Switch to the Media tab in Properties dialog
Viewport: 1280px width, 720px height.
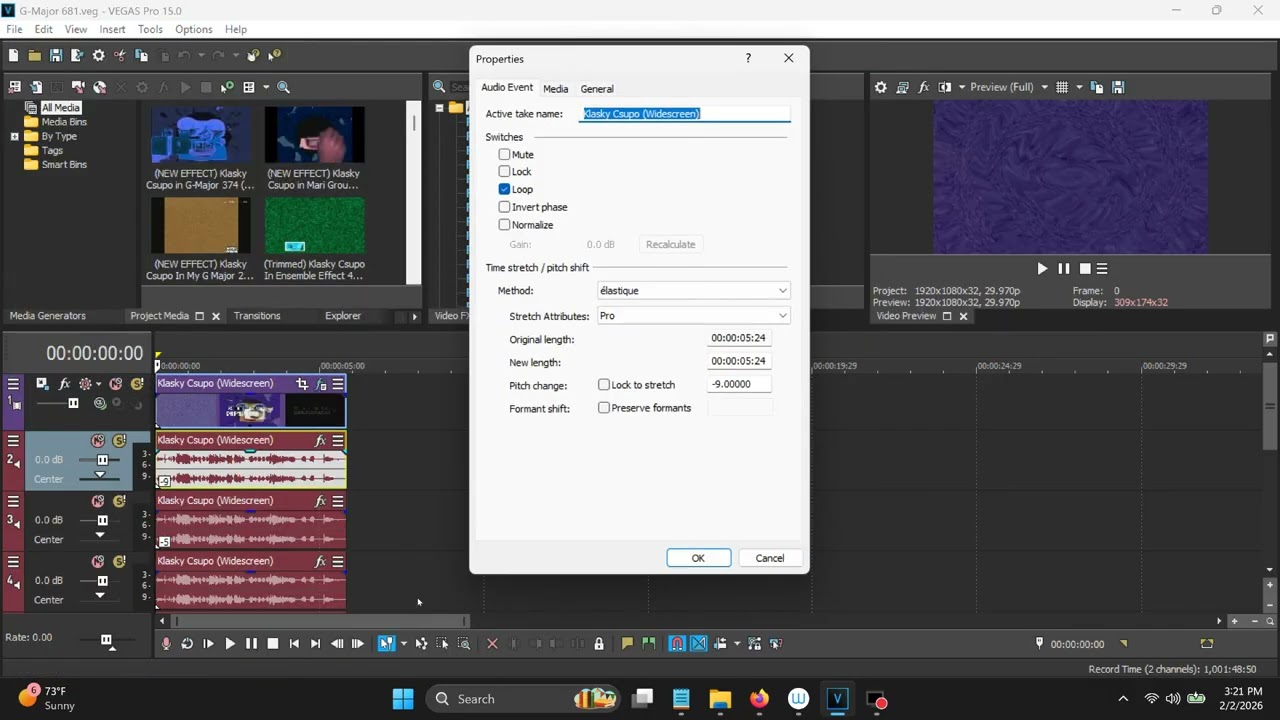(555, 89)
